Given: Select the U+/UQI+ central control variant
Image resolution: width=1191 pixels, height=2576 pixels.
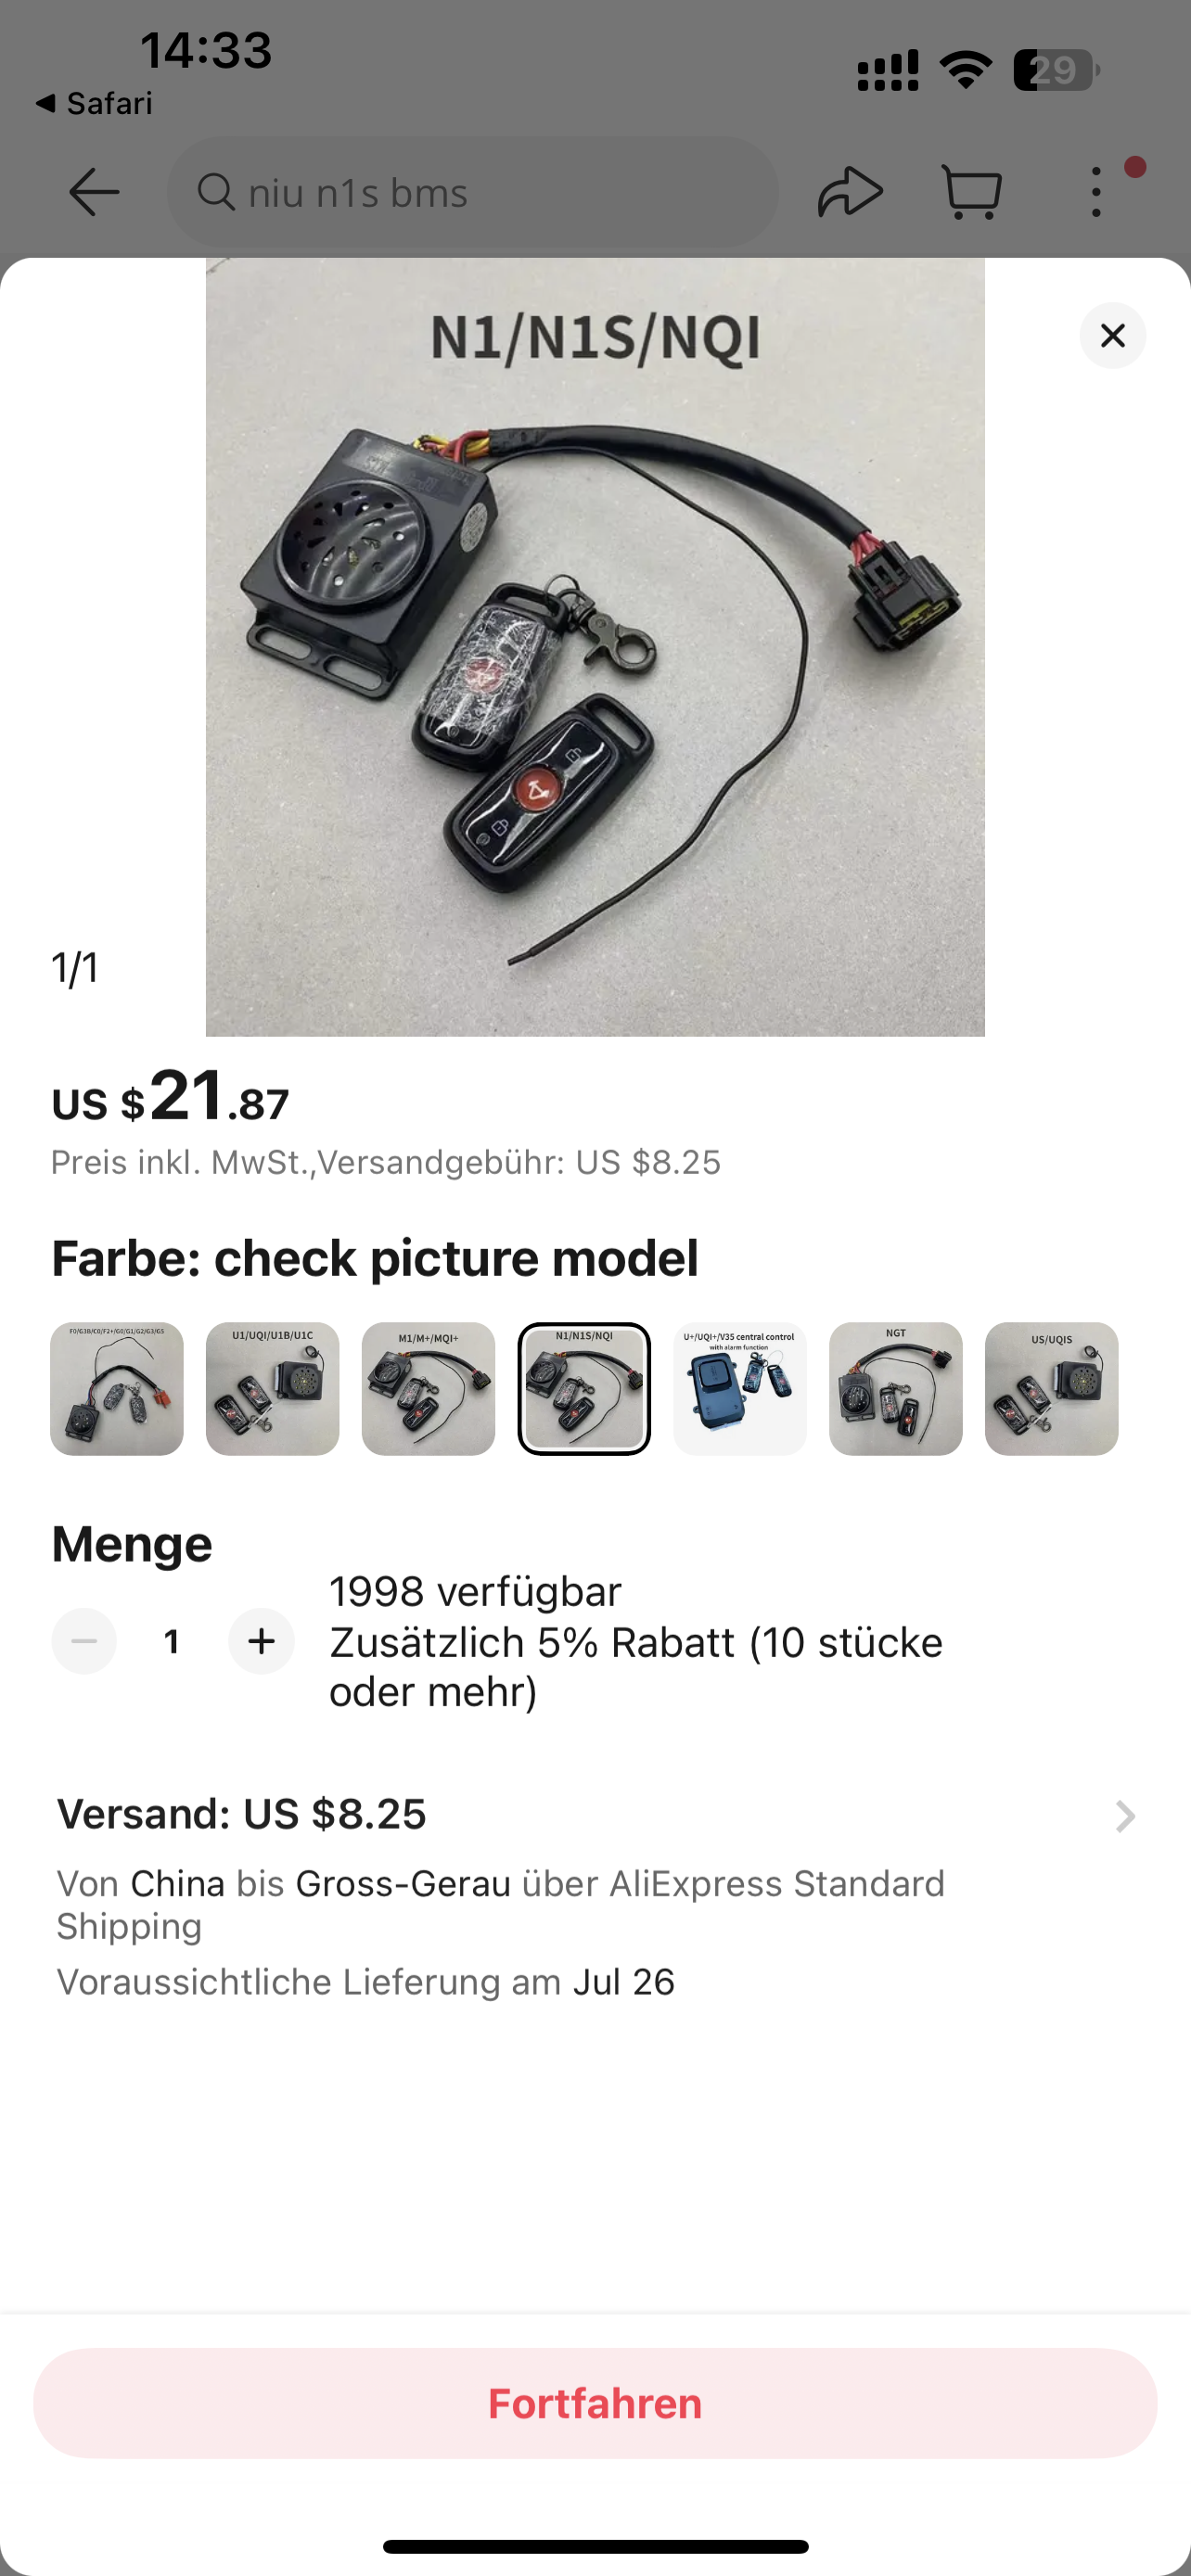Looking at the screenshot, I should click(740, 1389).
